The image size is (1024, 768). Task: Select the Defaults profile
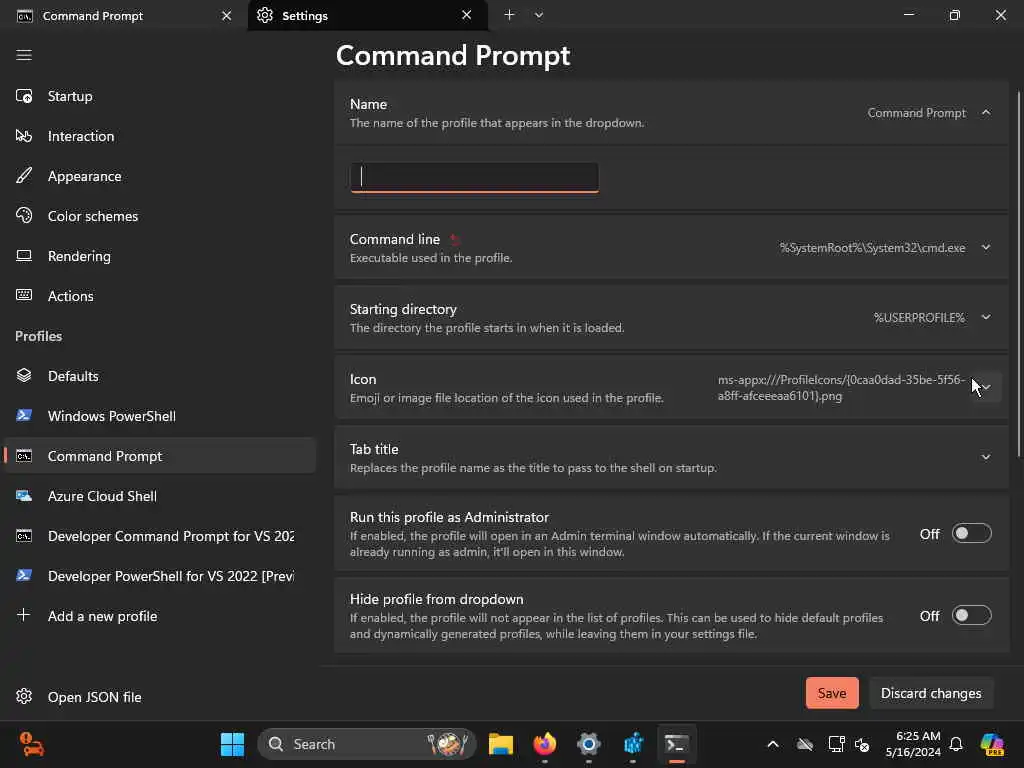pyautogui.click(x=160, y=376)
